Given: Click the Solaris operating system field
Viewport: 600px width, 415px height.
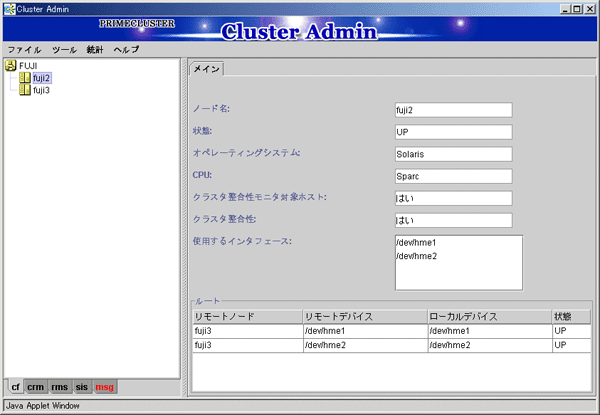Looking at the screenshot, I should coord(453,154).
